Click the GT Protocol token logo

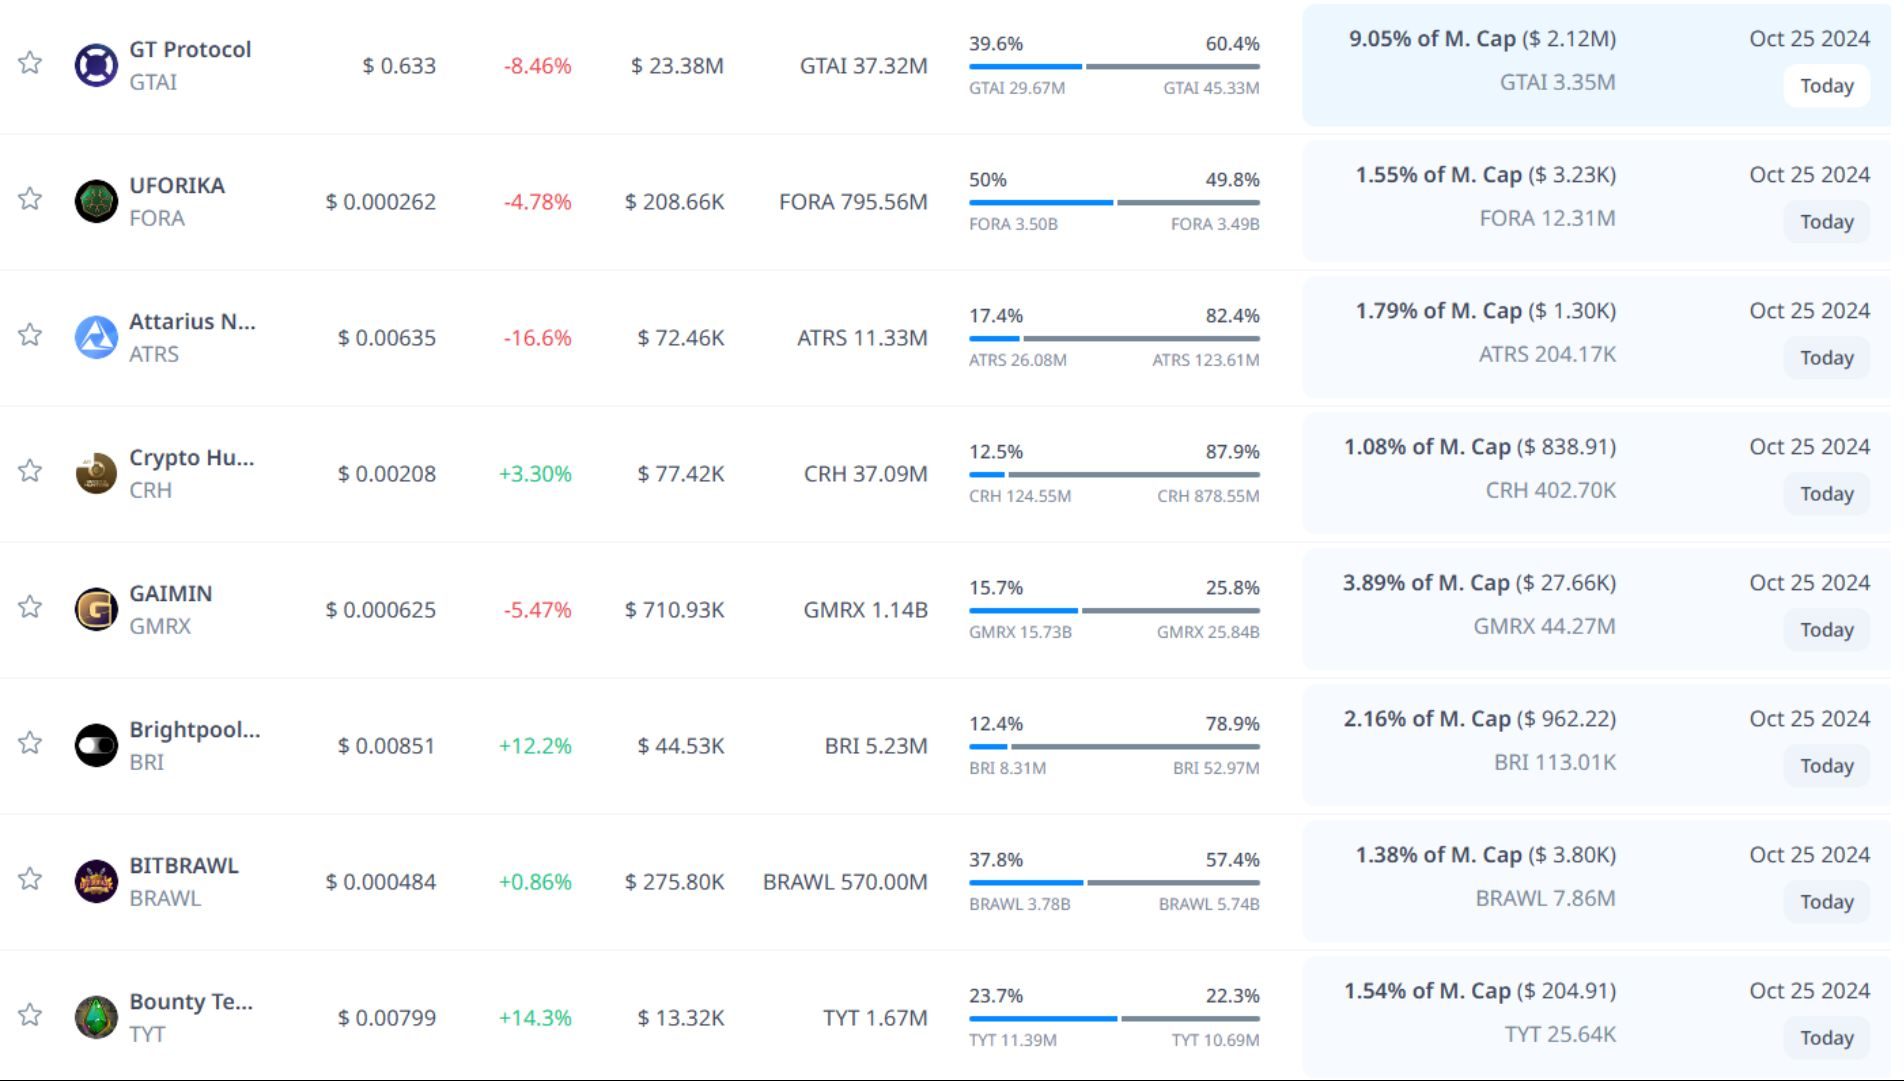(x=96, y=66)
